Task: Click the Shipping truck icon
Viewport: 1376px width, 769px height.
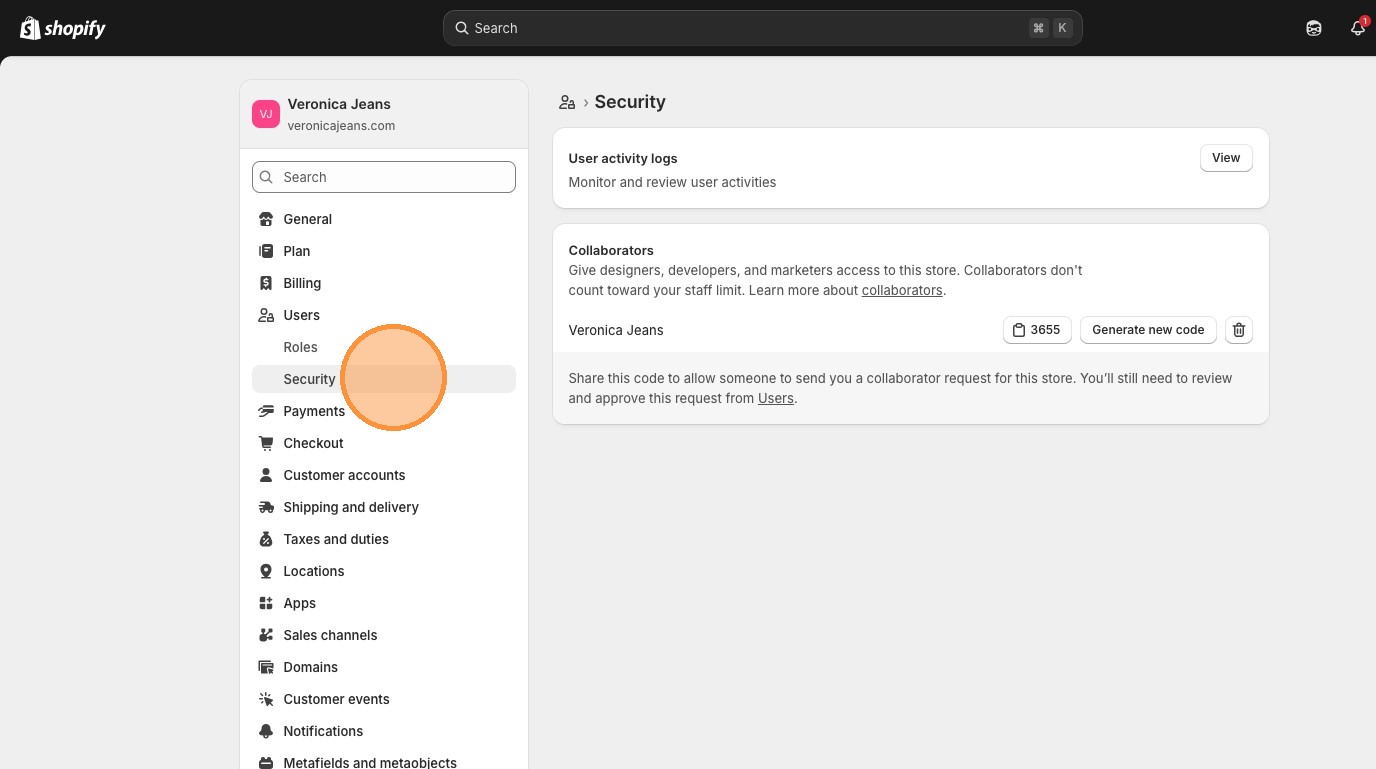Action: [x=266, y=507]
